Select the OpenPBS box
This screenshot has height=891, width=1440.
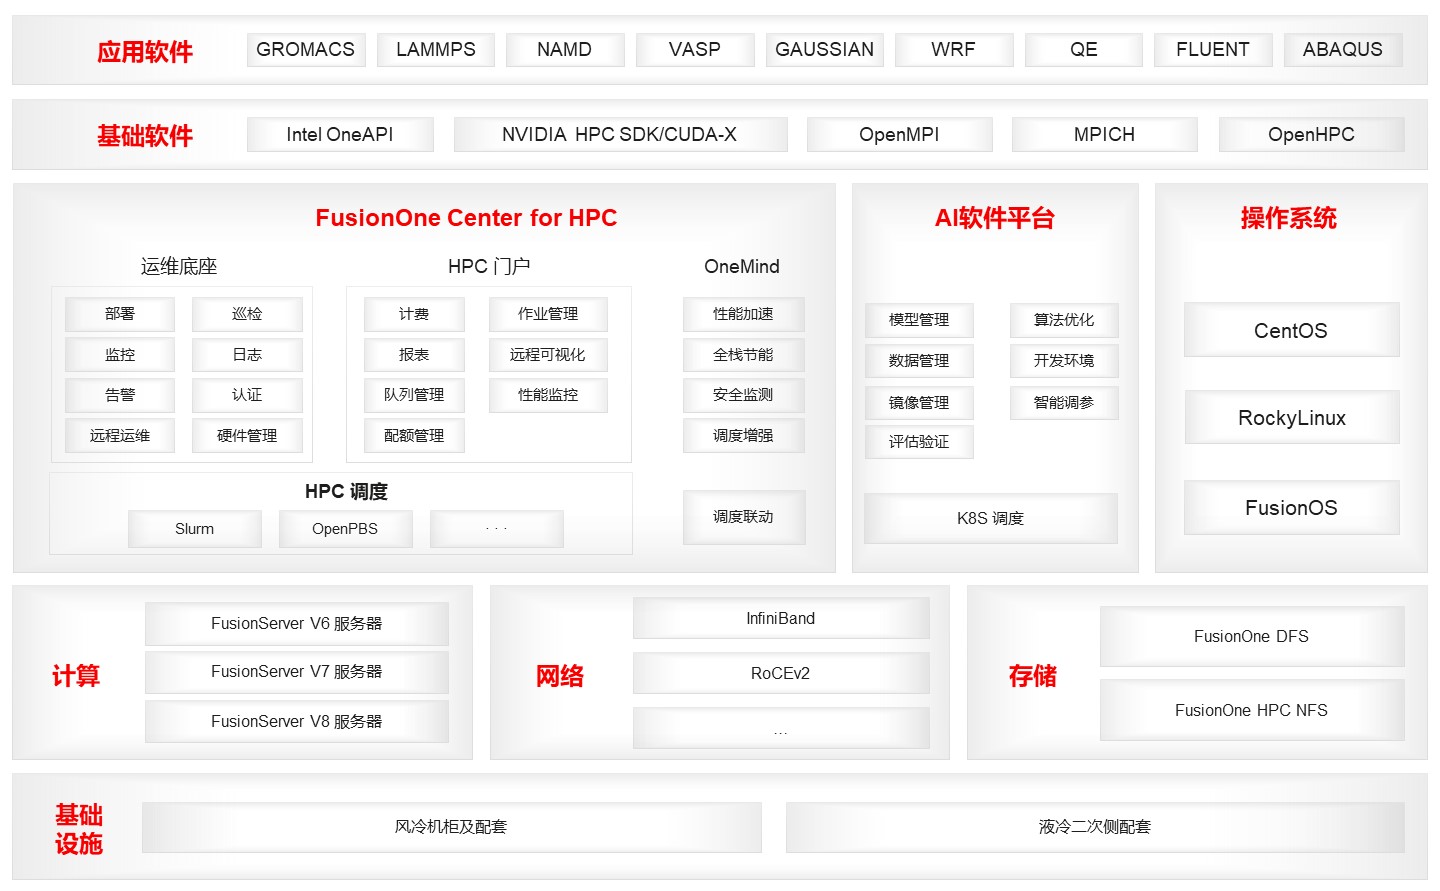click(345, 529)
